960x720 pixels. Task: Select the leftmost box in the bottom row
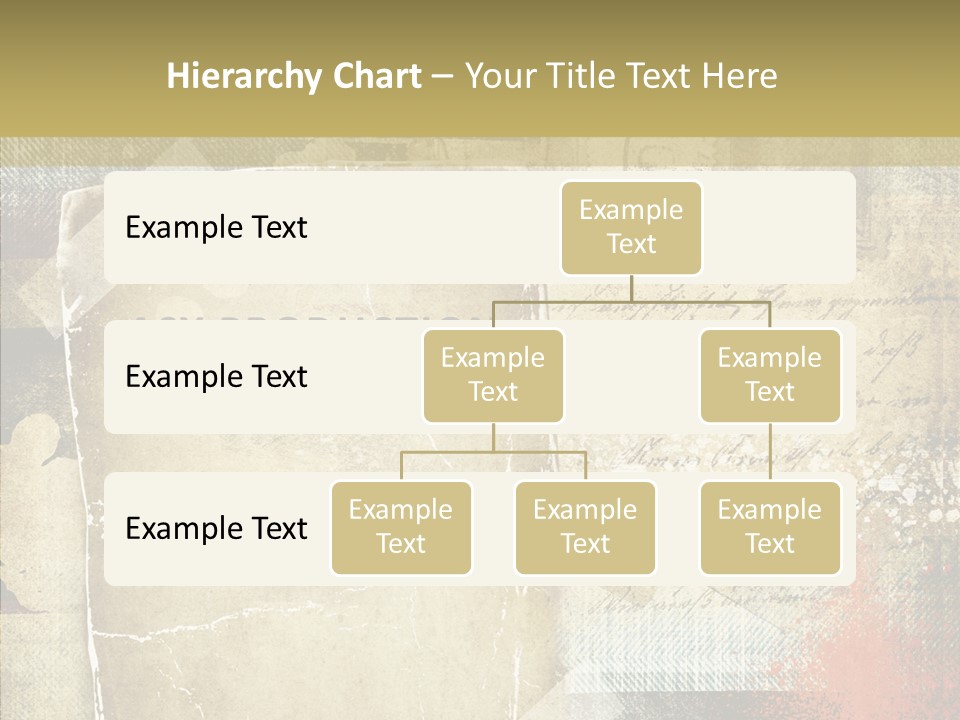(x=401, y=528)
